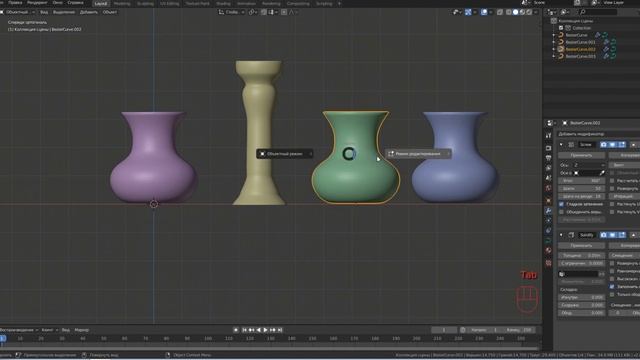Collapse the Solidify modifier panel
640x360 pixels.
click(561, 235)
